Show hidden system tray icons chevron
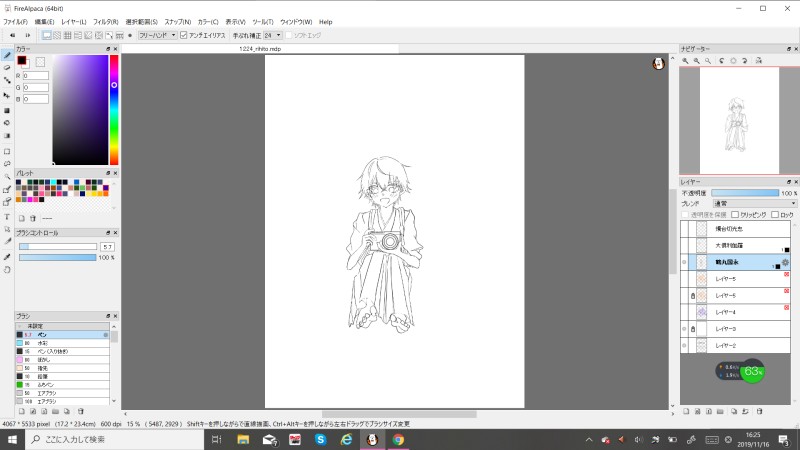The height and width of the screenshot is (450, 800). tap(589, 439)
